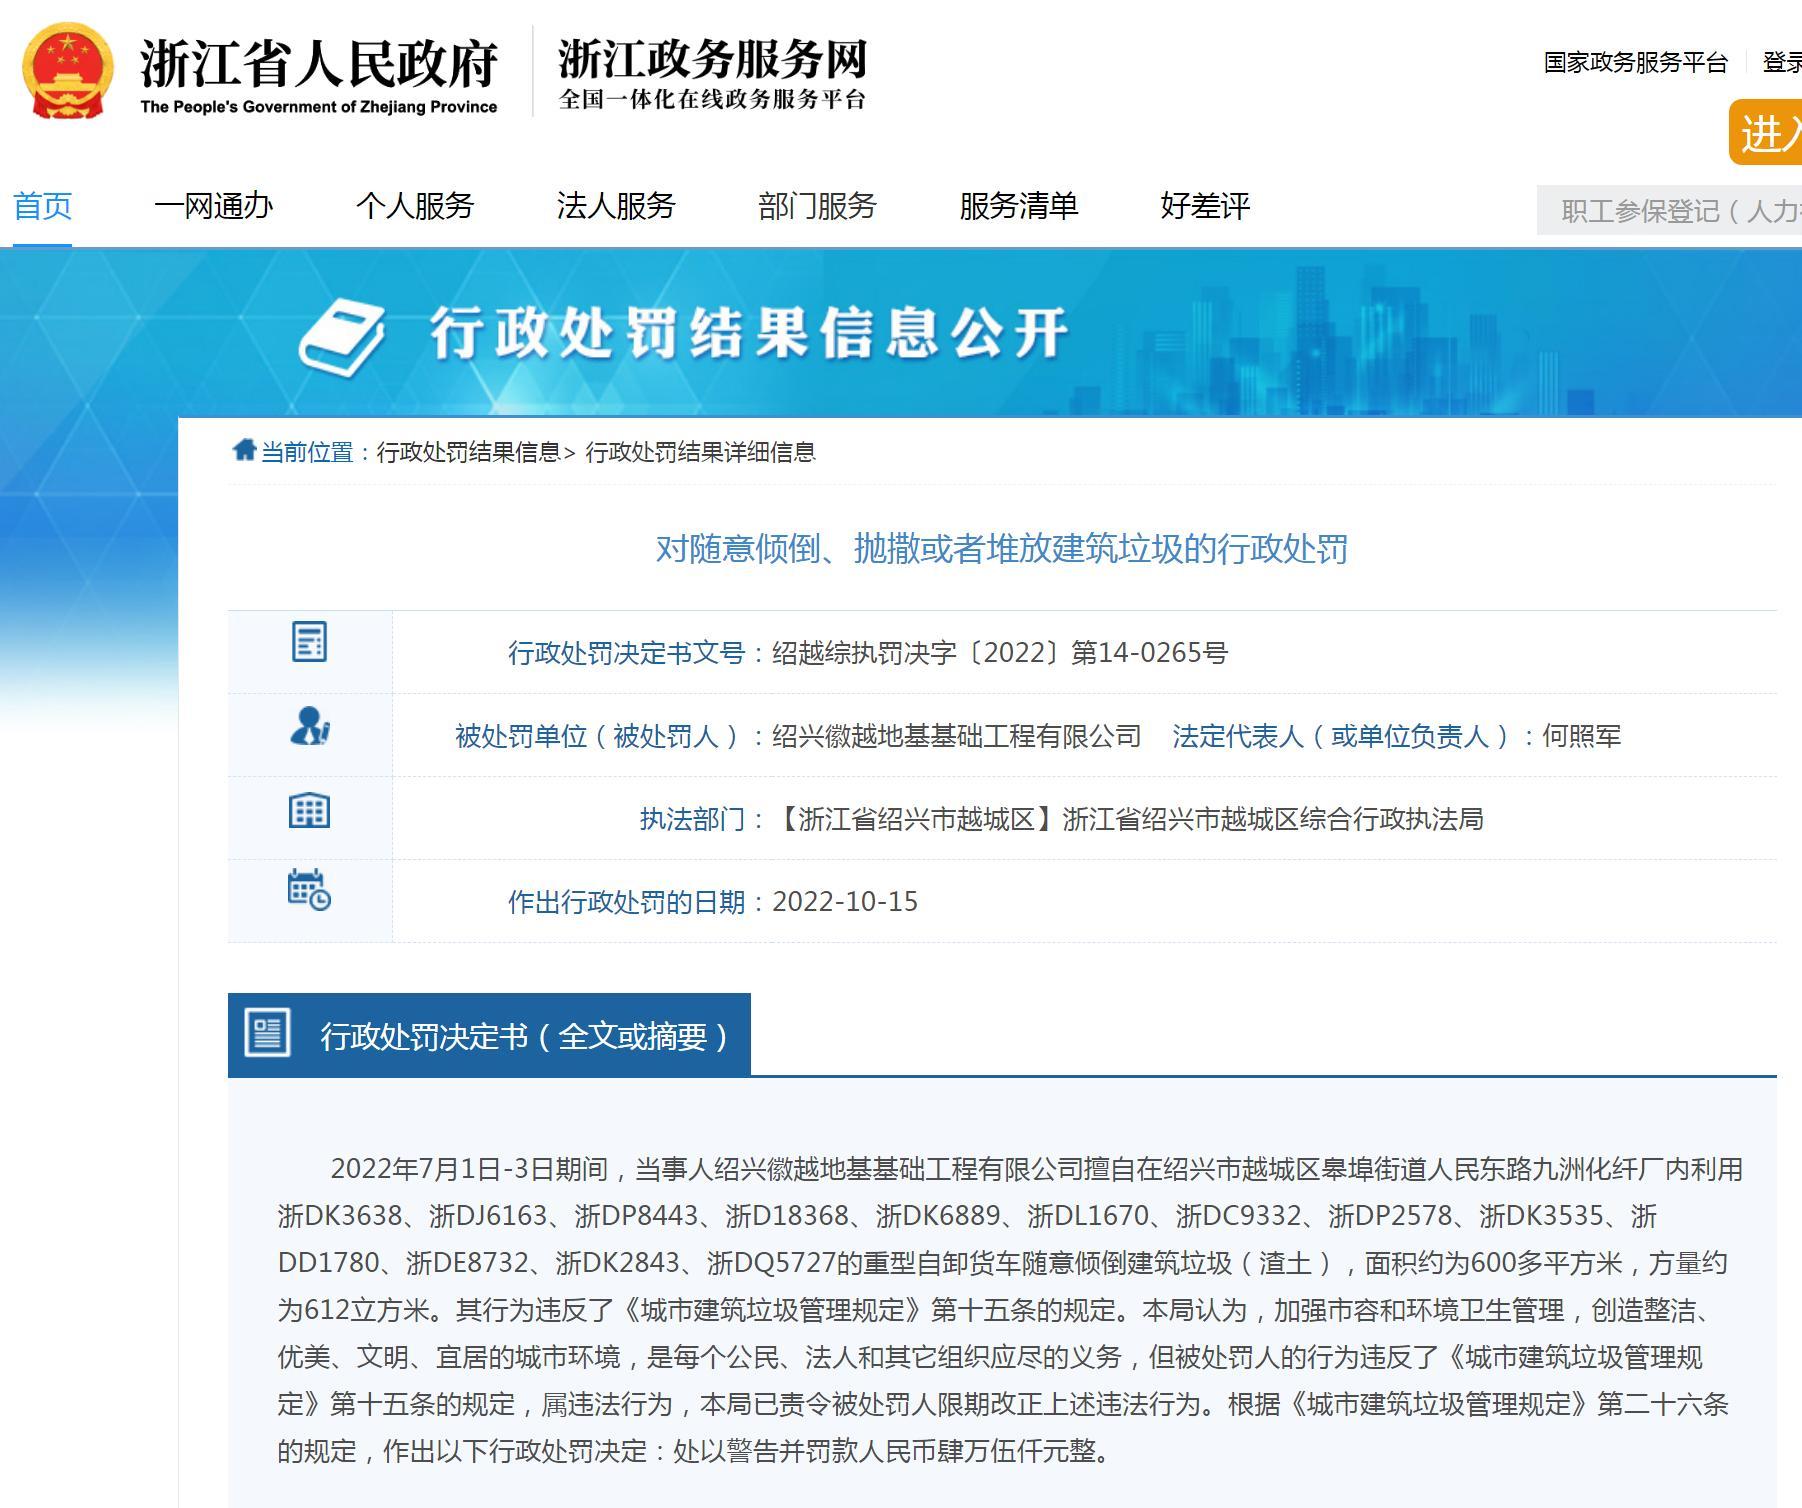Click the enforcement department building icon
This screenshot has height=1508, width=1802.
pyautogui.click(x=309, y=810)
